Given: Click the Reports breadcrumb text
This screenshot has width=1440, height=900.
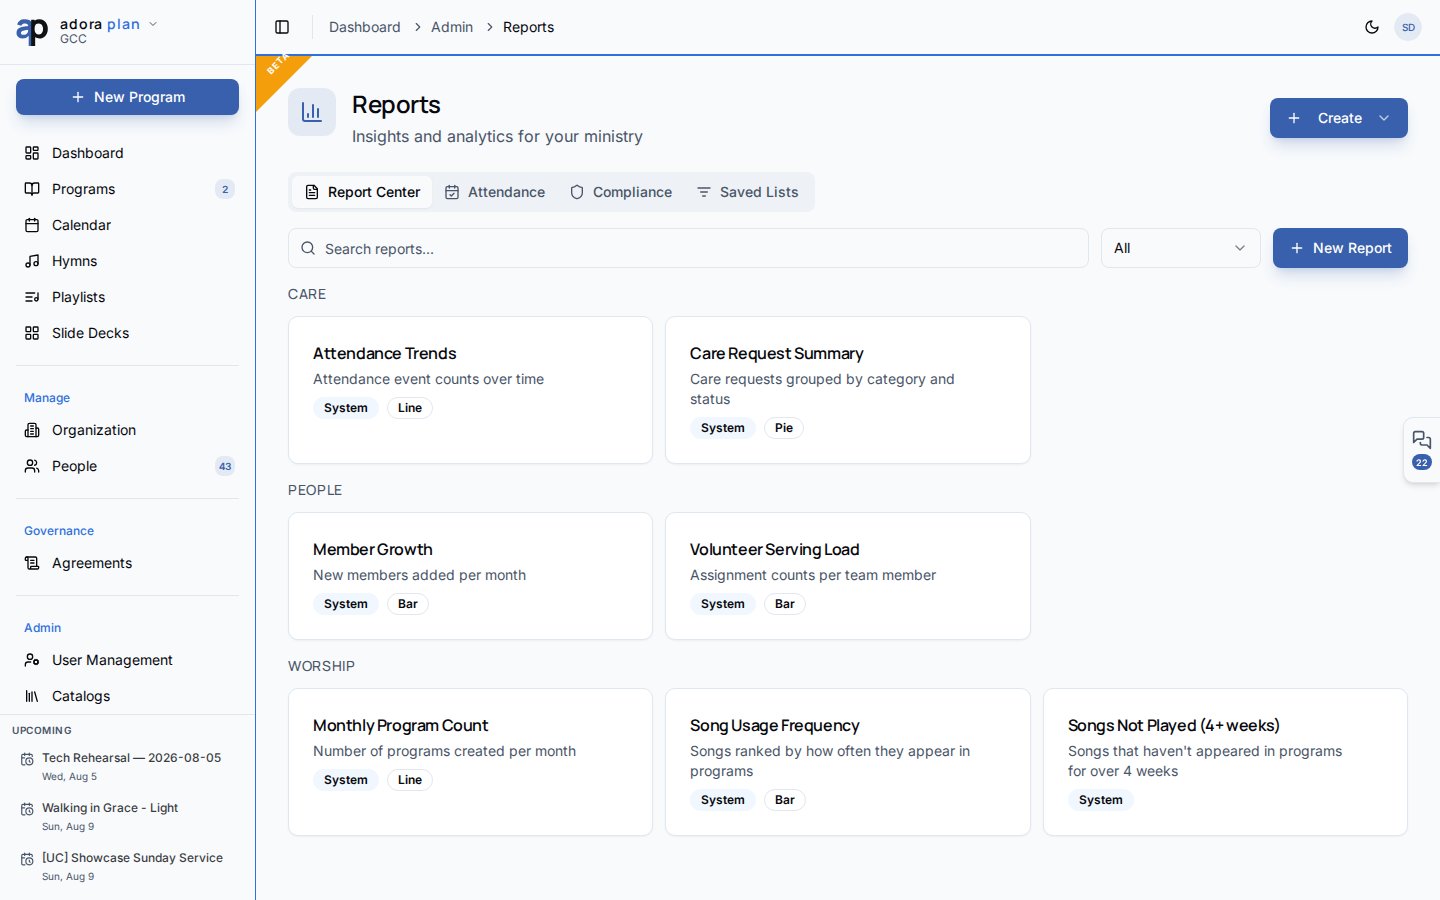Looking at the screenshot, I should 528,27.
